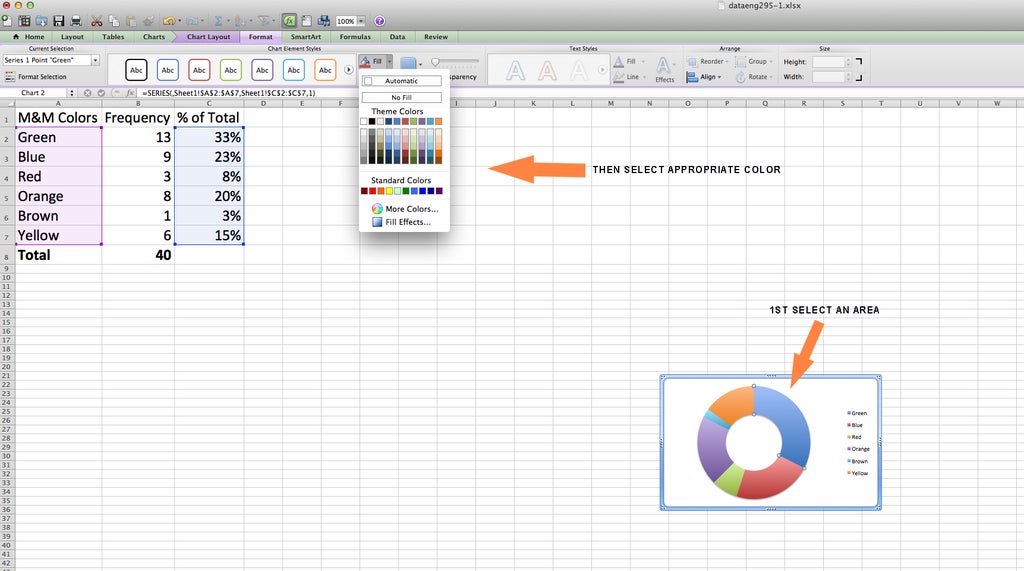This screenshot has height=571, width=1024.
Task: Choose No Fill in the fill menu
Action: click(x=401, y=97)
